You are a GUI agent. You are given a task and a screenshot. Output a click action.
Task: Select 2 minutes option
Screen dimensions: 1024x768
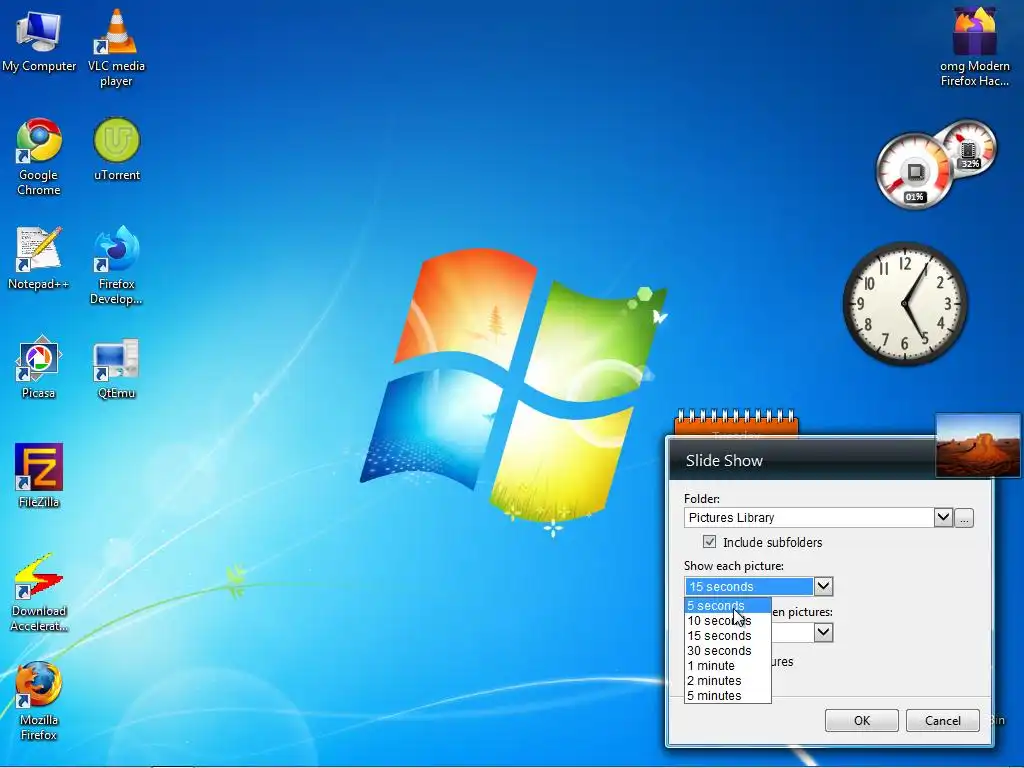728,680
